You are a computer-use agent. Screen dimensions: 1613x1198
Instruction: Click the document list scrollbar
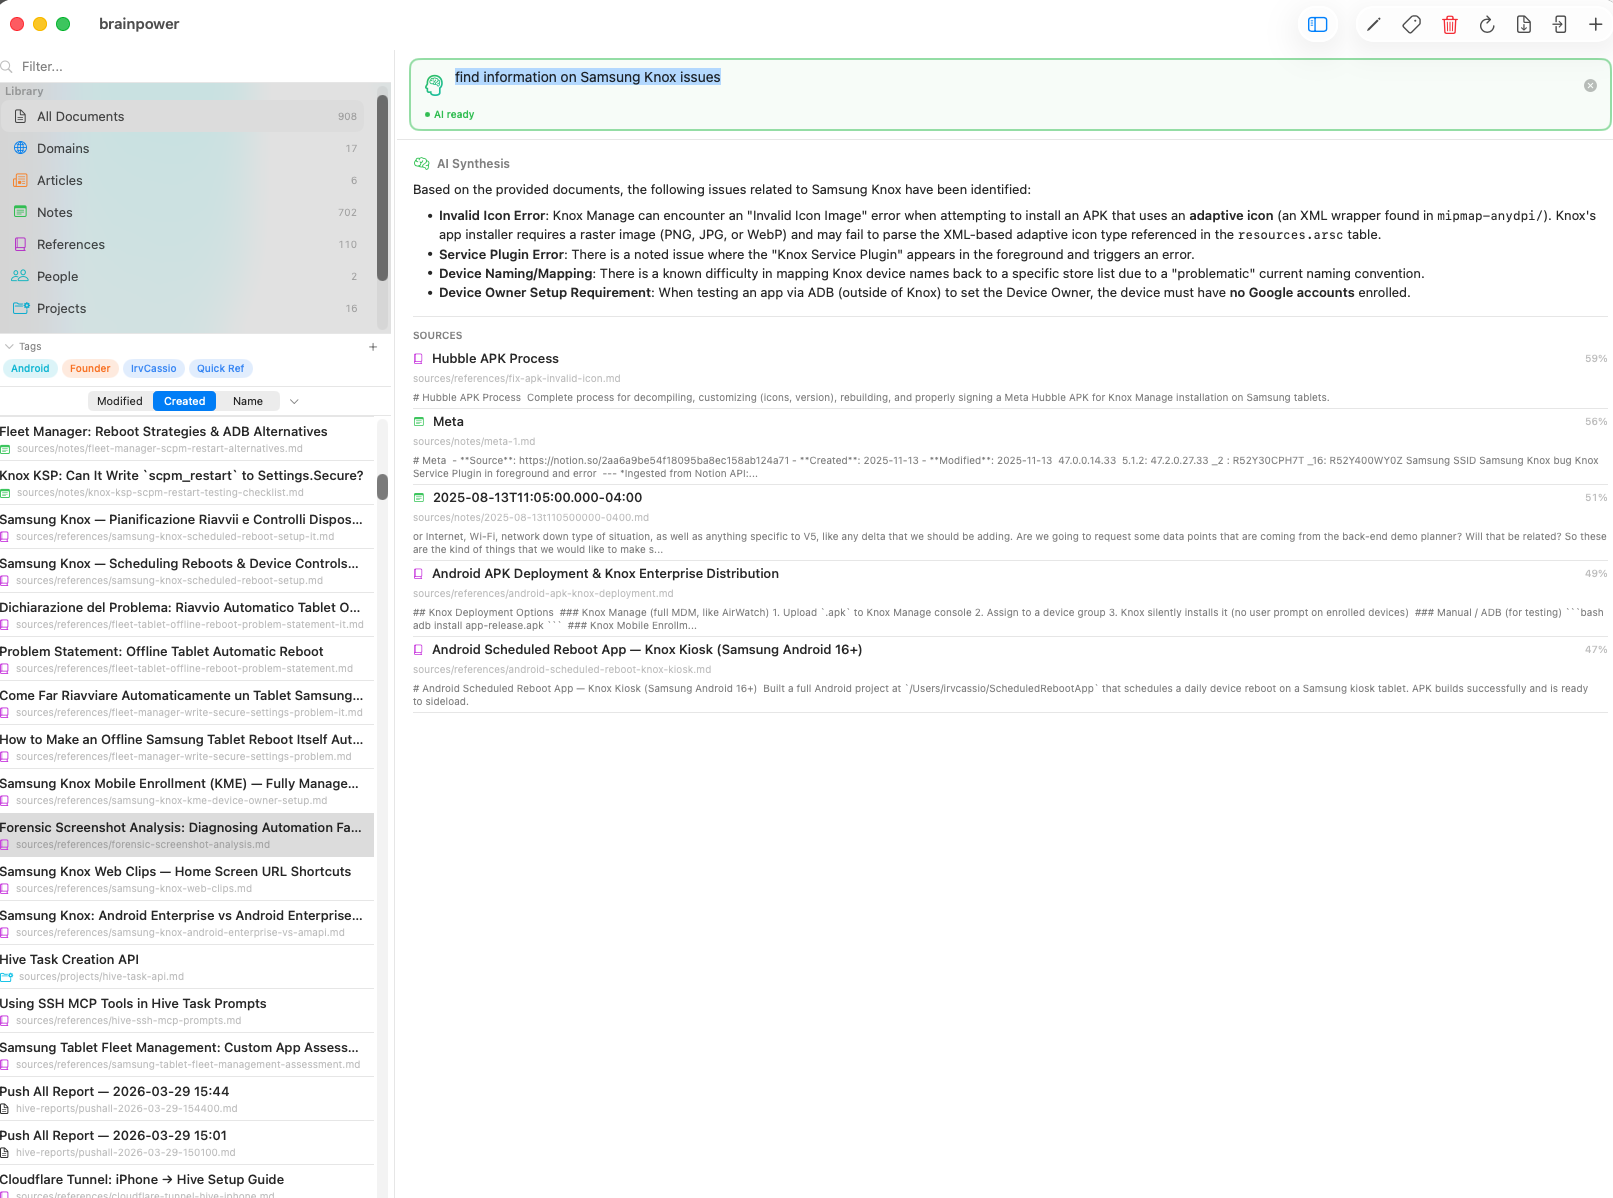382,487
